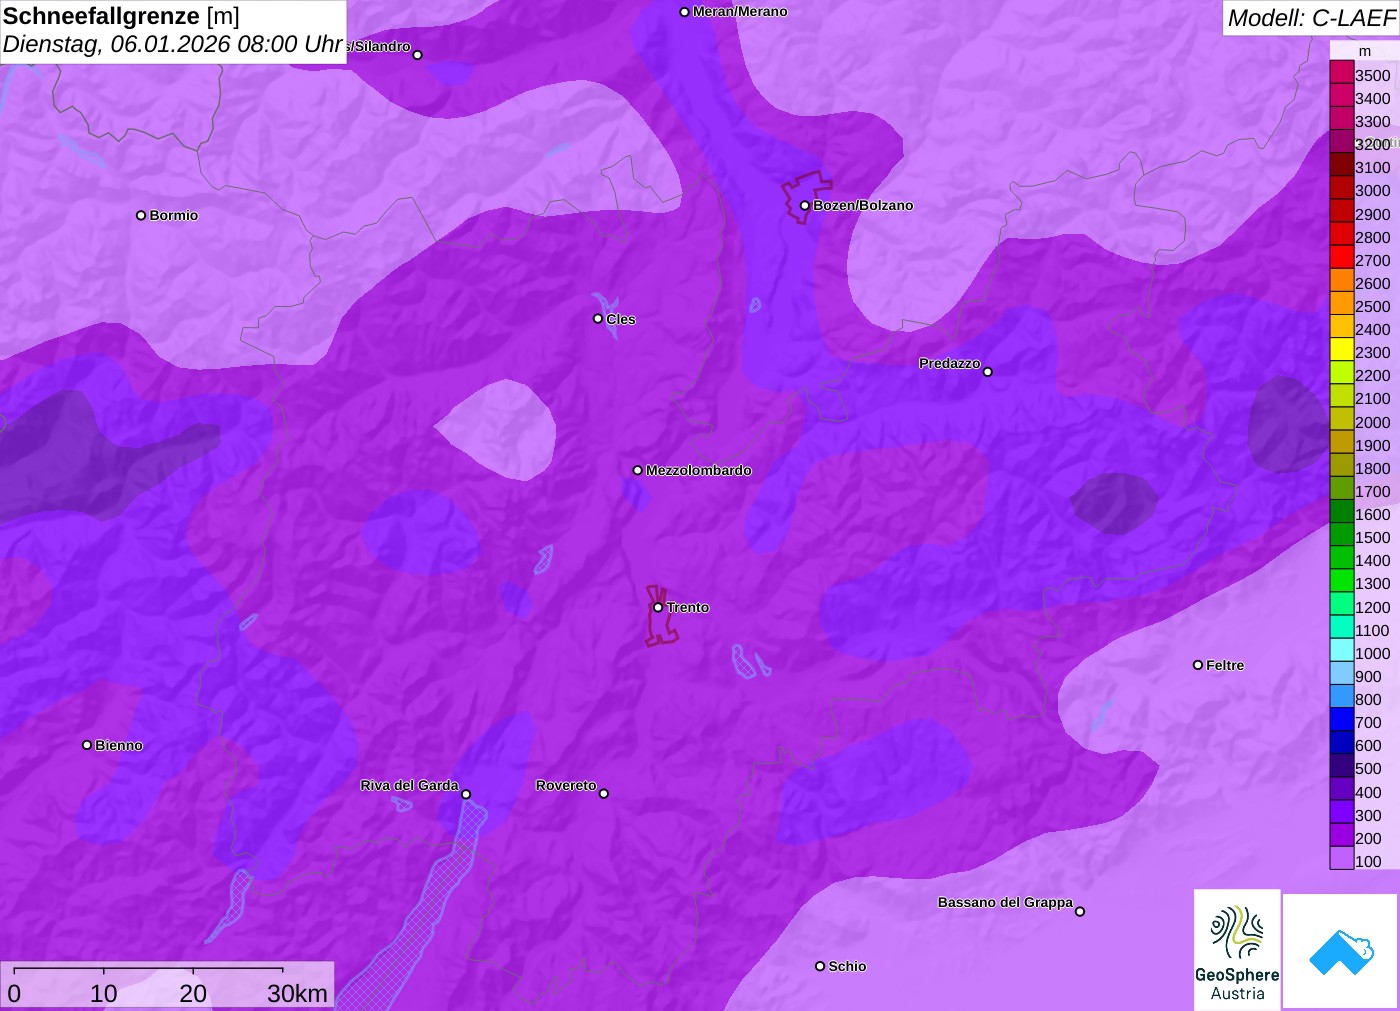Click the "1800" legend value
The width and height of the screenshot is (1400, 1011).
(1372, 468)
